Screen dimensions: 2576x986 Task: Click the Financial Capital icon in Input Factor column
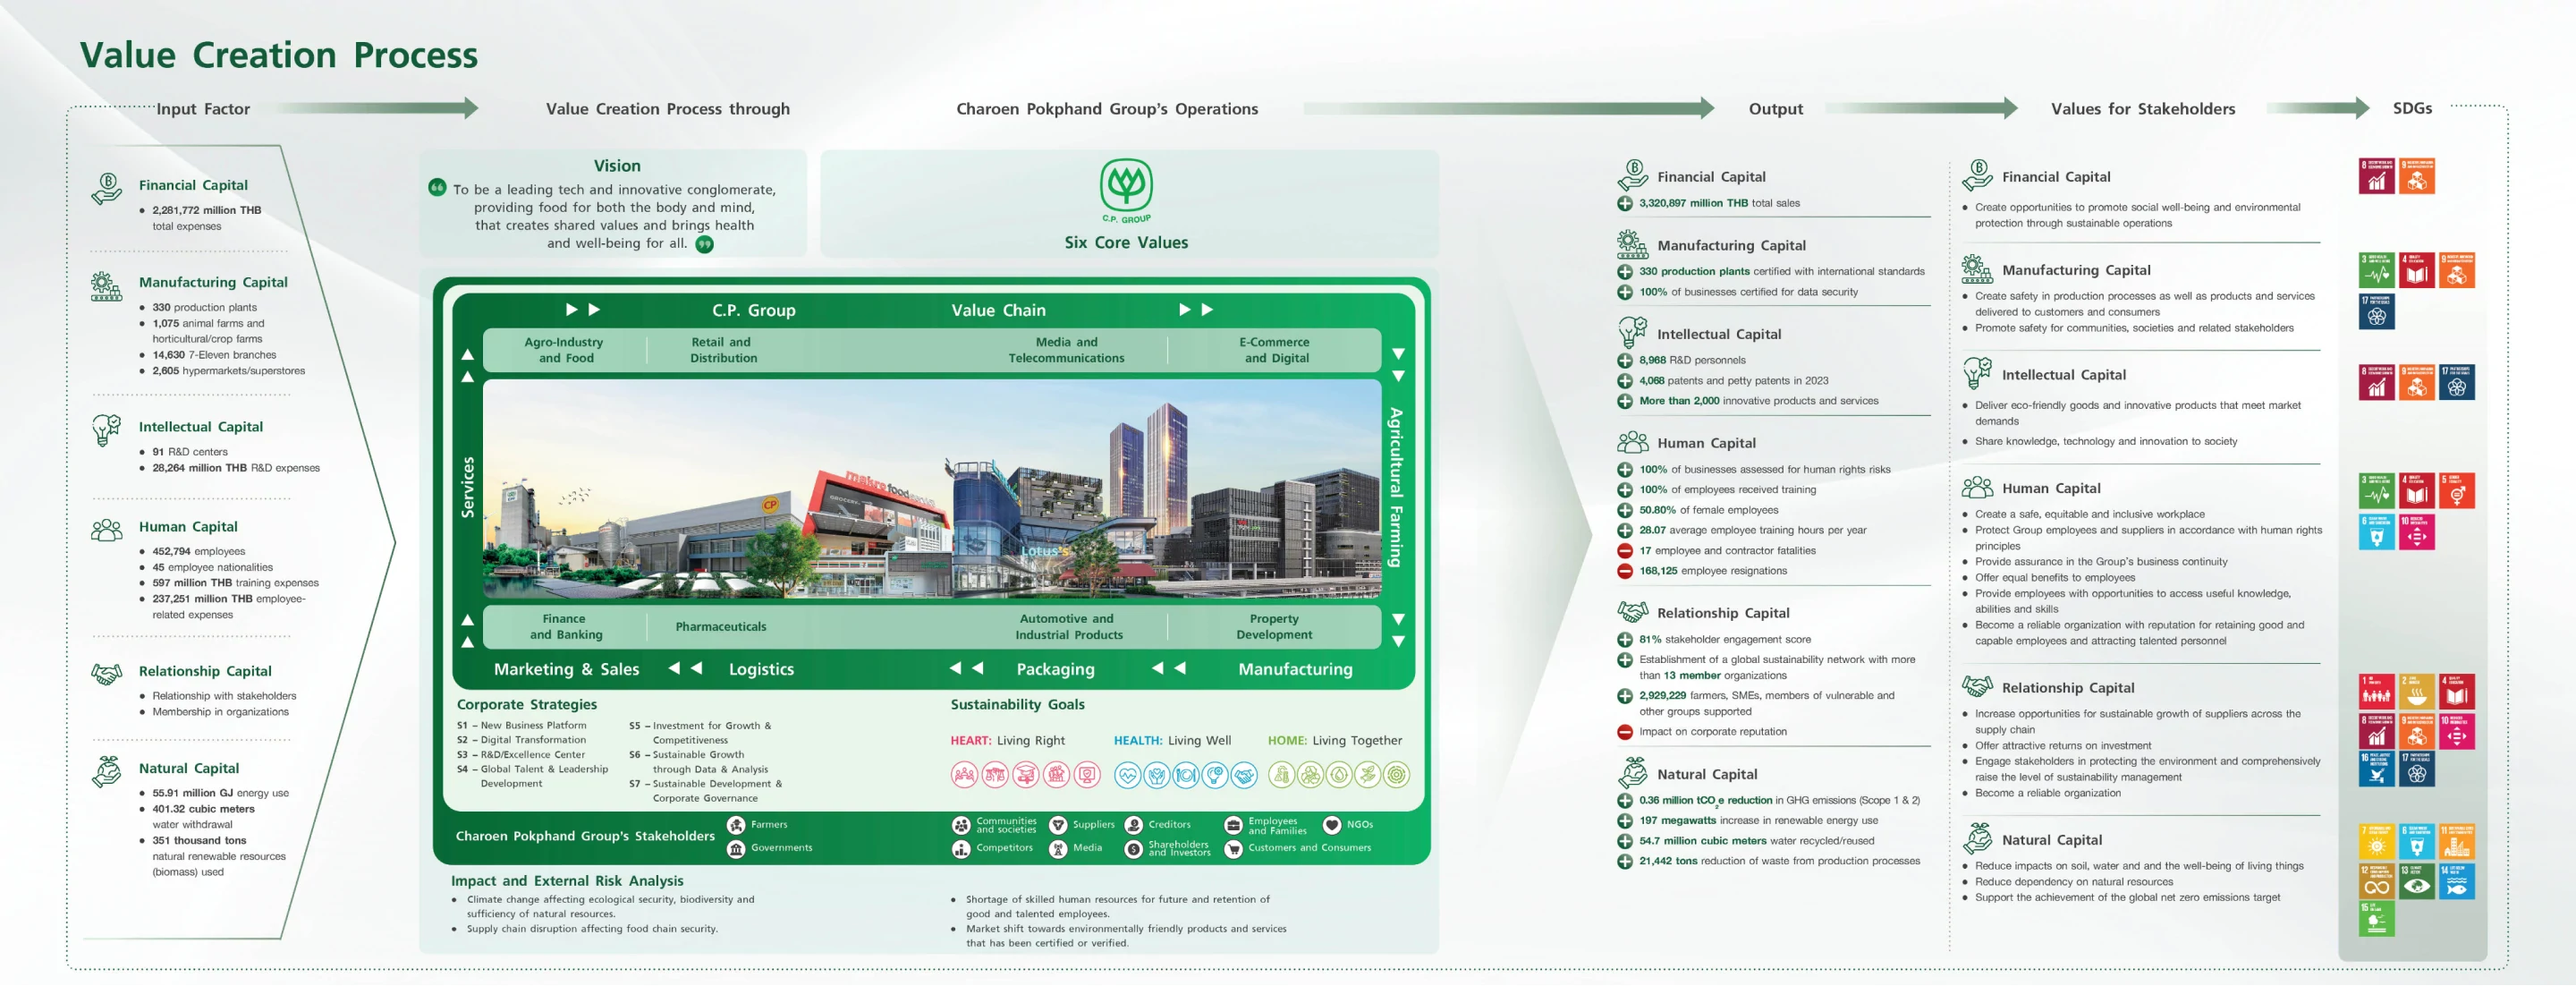(x=106, y=188)
